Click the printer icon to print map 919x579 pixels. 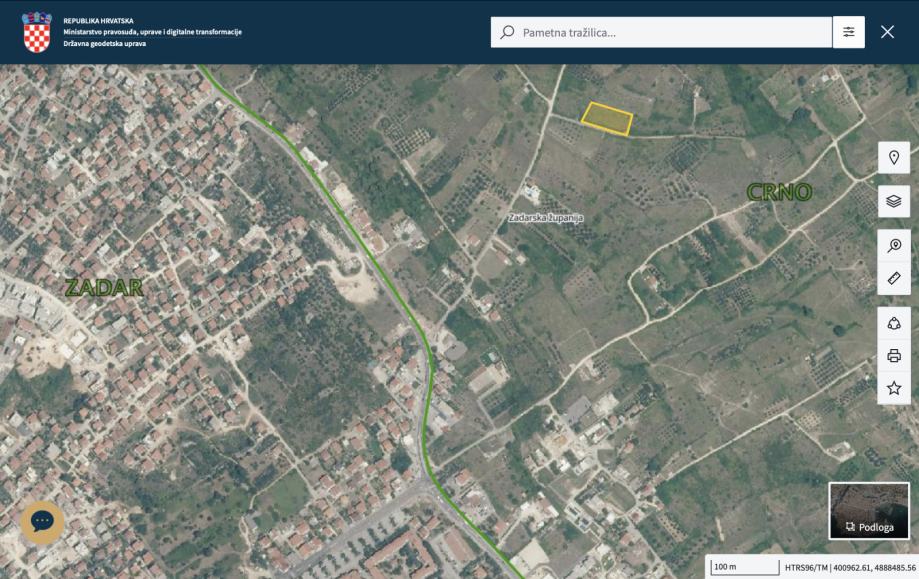[x=893, y=355]
